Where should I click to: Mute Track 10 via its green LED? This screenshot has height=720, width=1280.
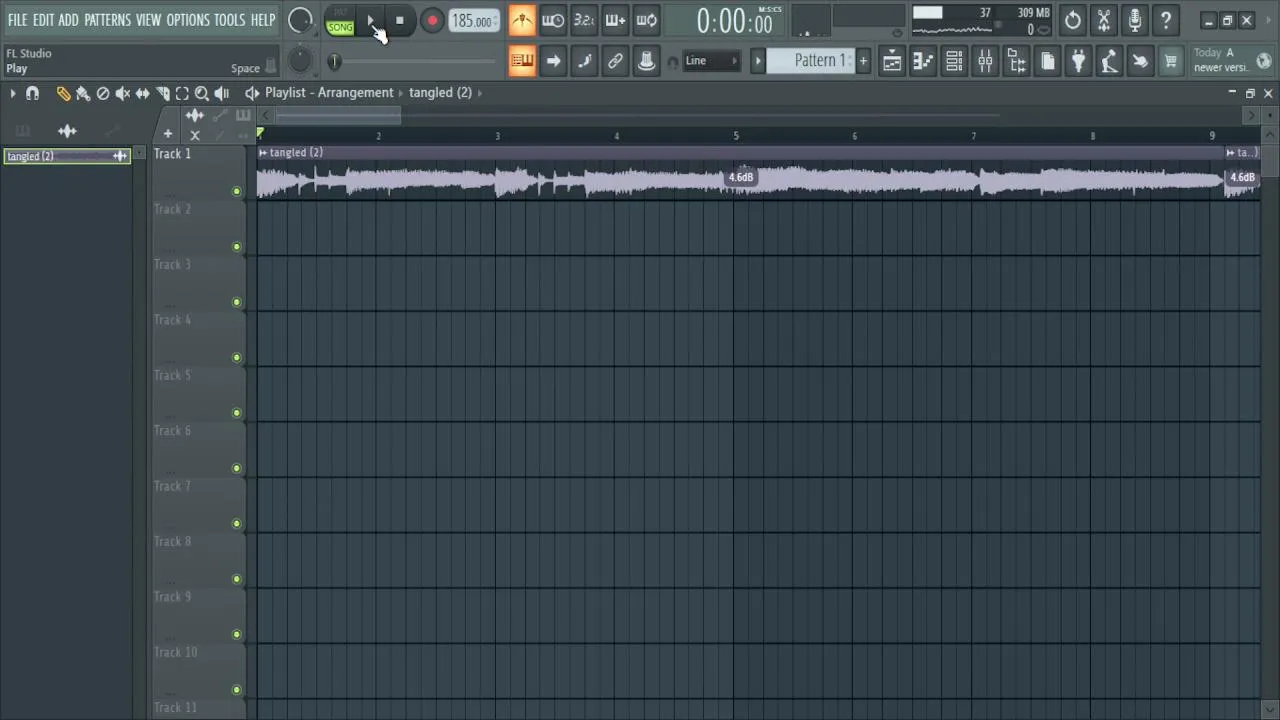click(237, 690)
